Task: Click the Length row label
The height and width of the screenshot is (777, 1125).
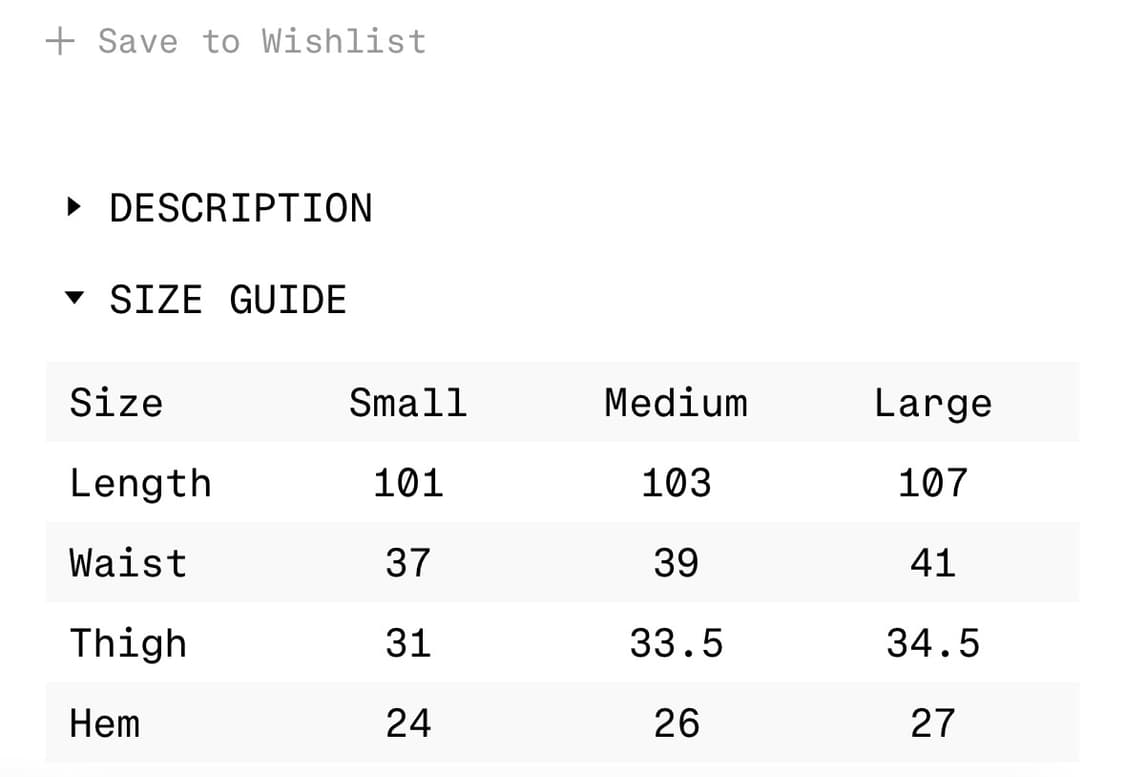Action: (x=140, y=484)
